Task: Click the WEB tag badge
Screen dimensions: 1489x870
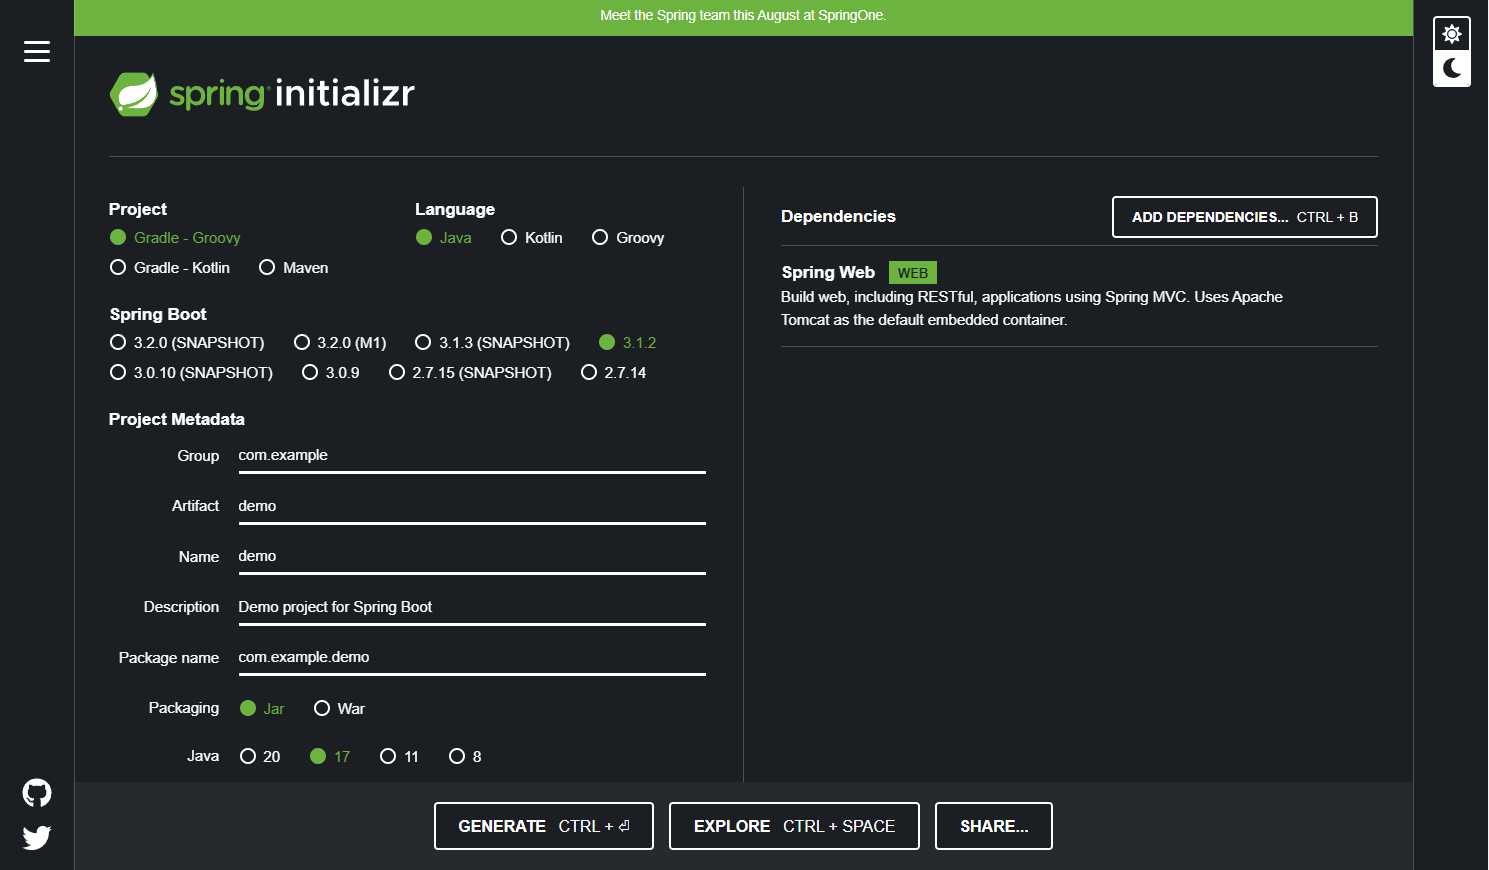Action: [913, 273]
